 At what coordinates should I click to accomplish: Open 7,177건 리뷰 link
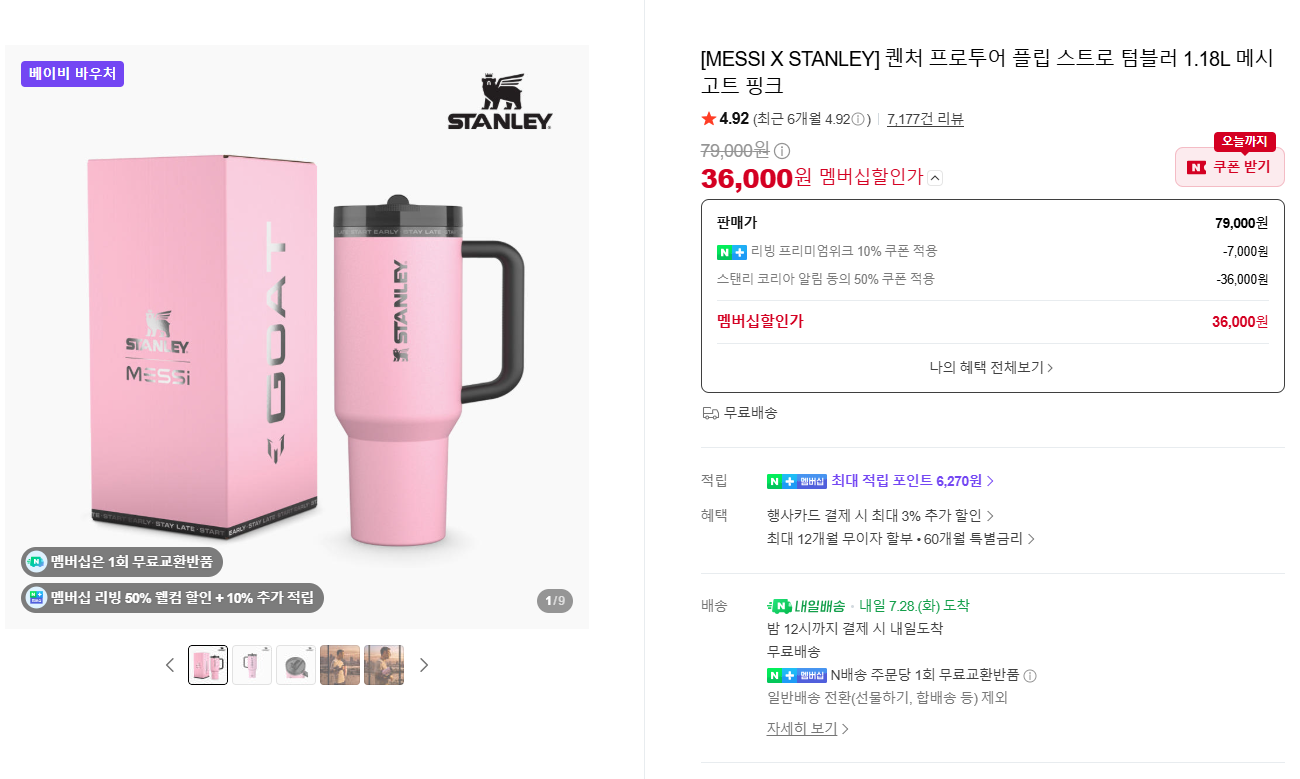click(x=925, y=119)
